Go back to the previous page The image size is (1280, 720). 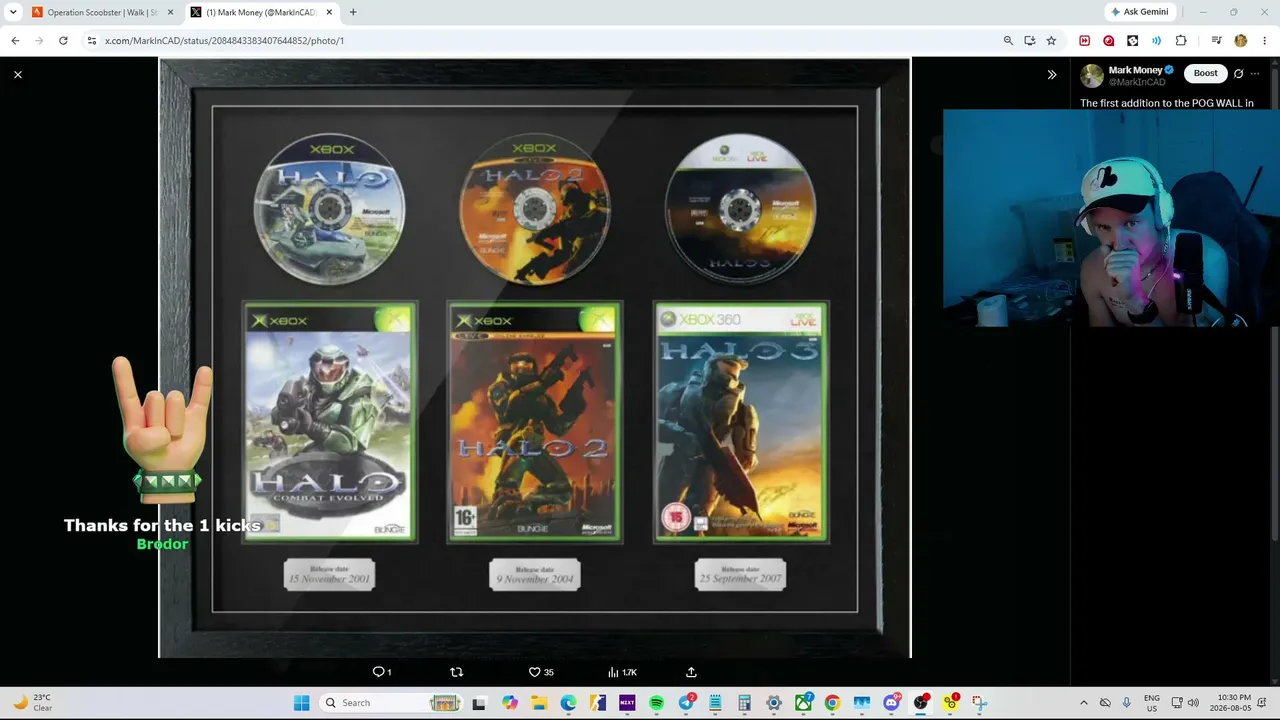[x=15, y=41]
